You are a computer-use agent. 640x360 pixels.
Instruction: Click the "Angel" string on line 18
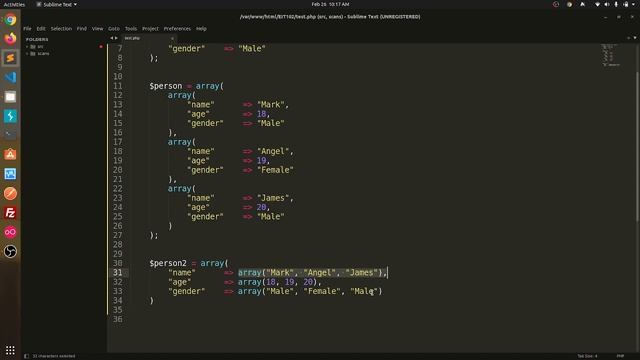pyautogui.click(x=273, y=151)
